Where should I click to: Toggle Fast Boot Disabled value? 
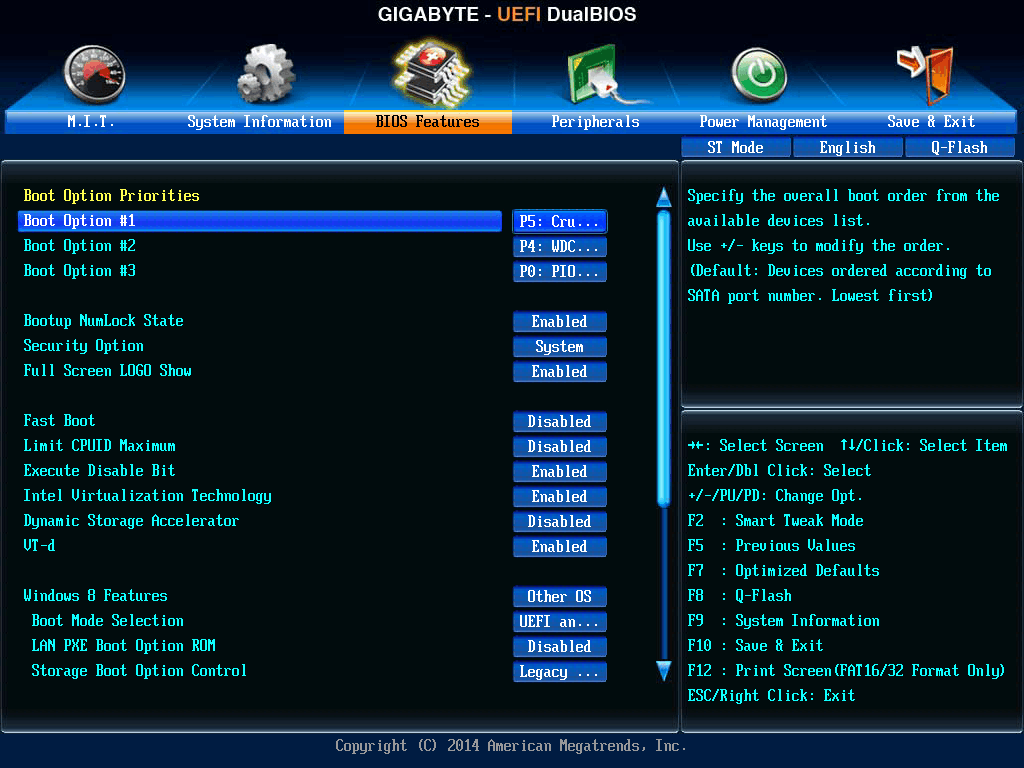coord(560,421)
